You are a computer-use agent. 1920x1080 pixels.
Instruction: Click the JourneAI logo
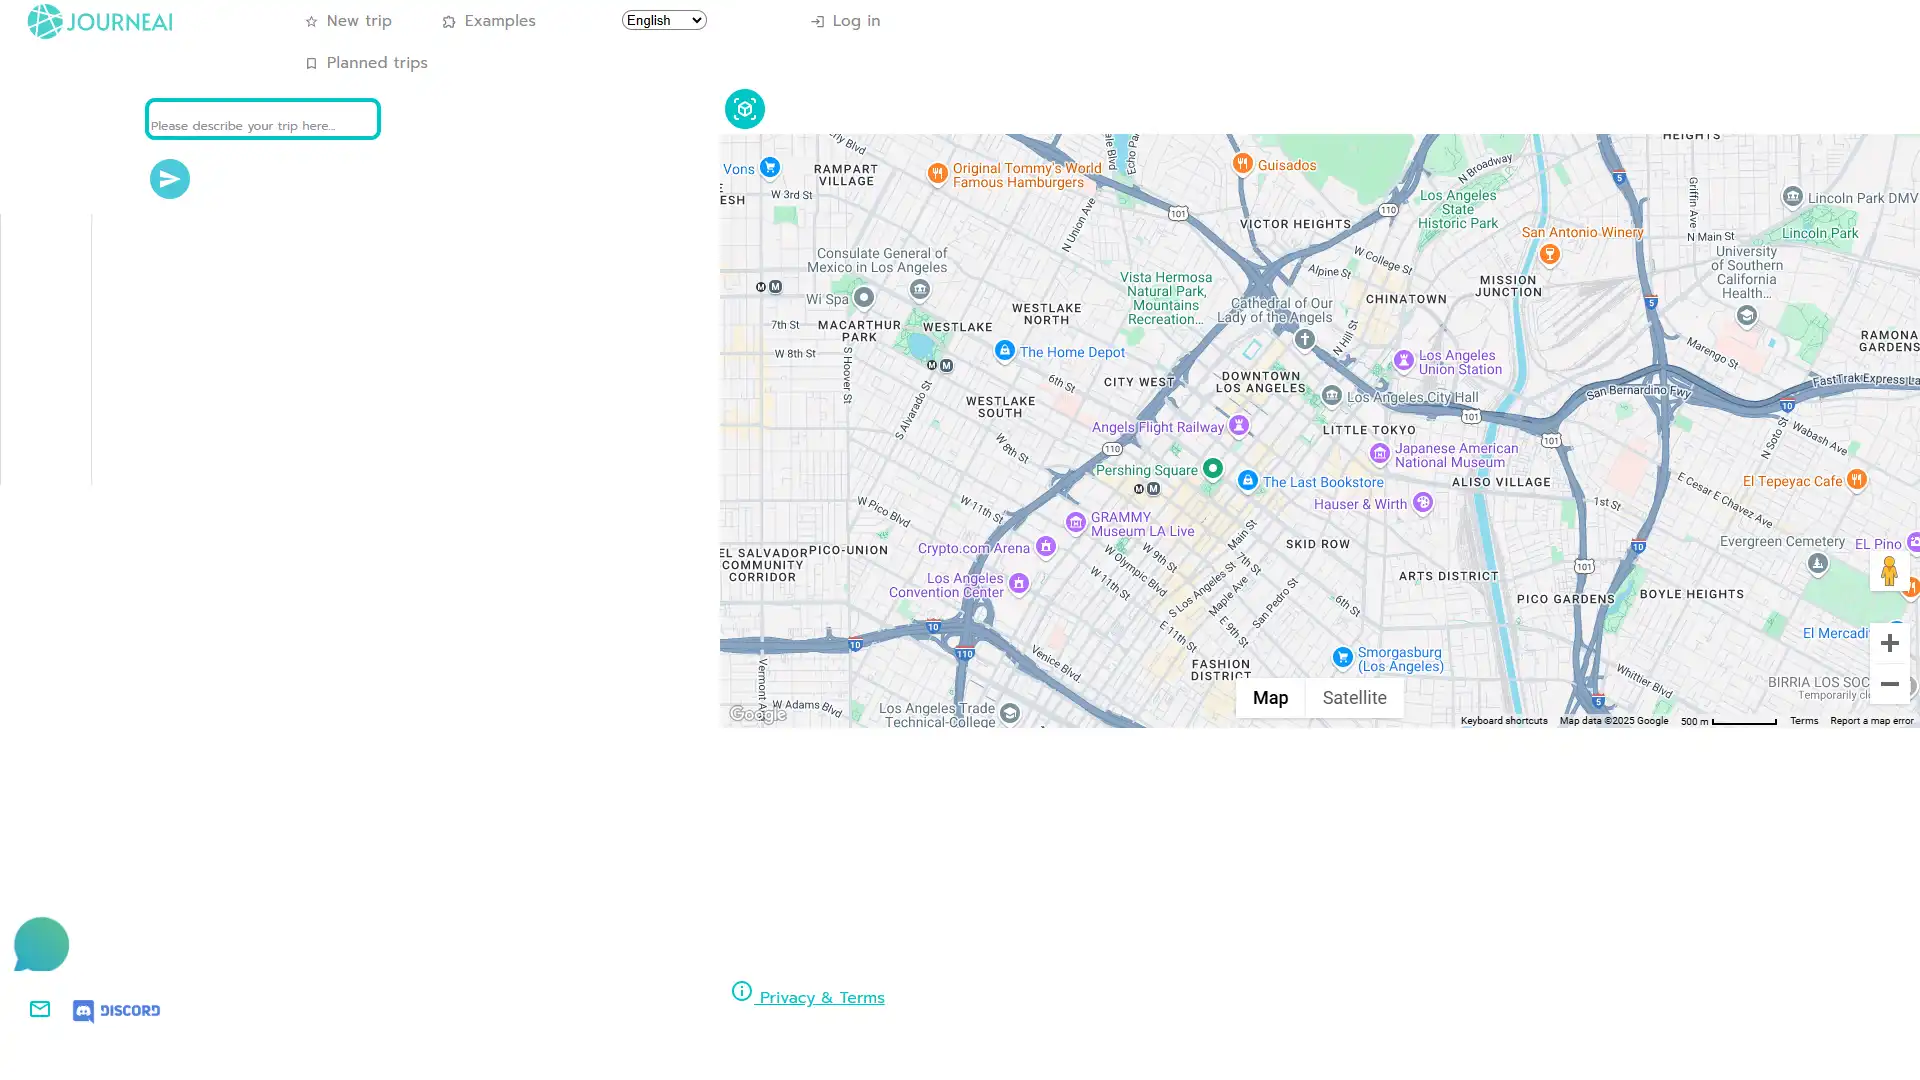(x=100, y=21)
